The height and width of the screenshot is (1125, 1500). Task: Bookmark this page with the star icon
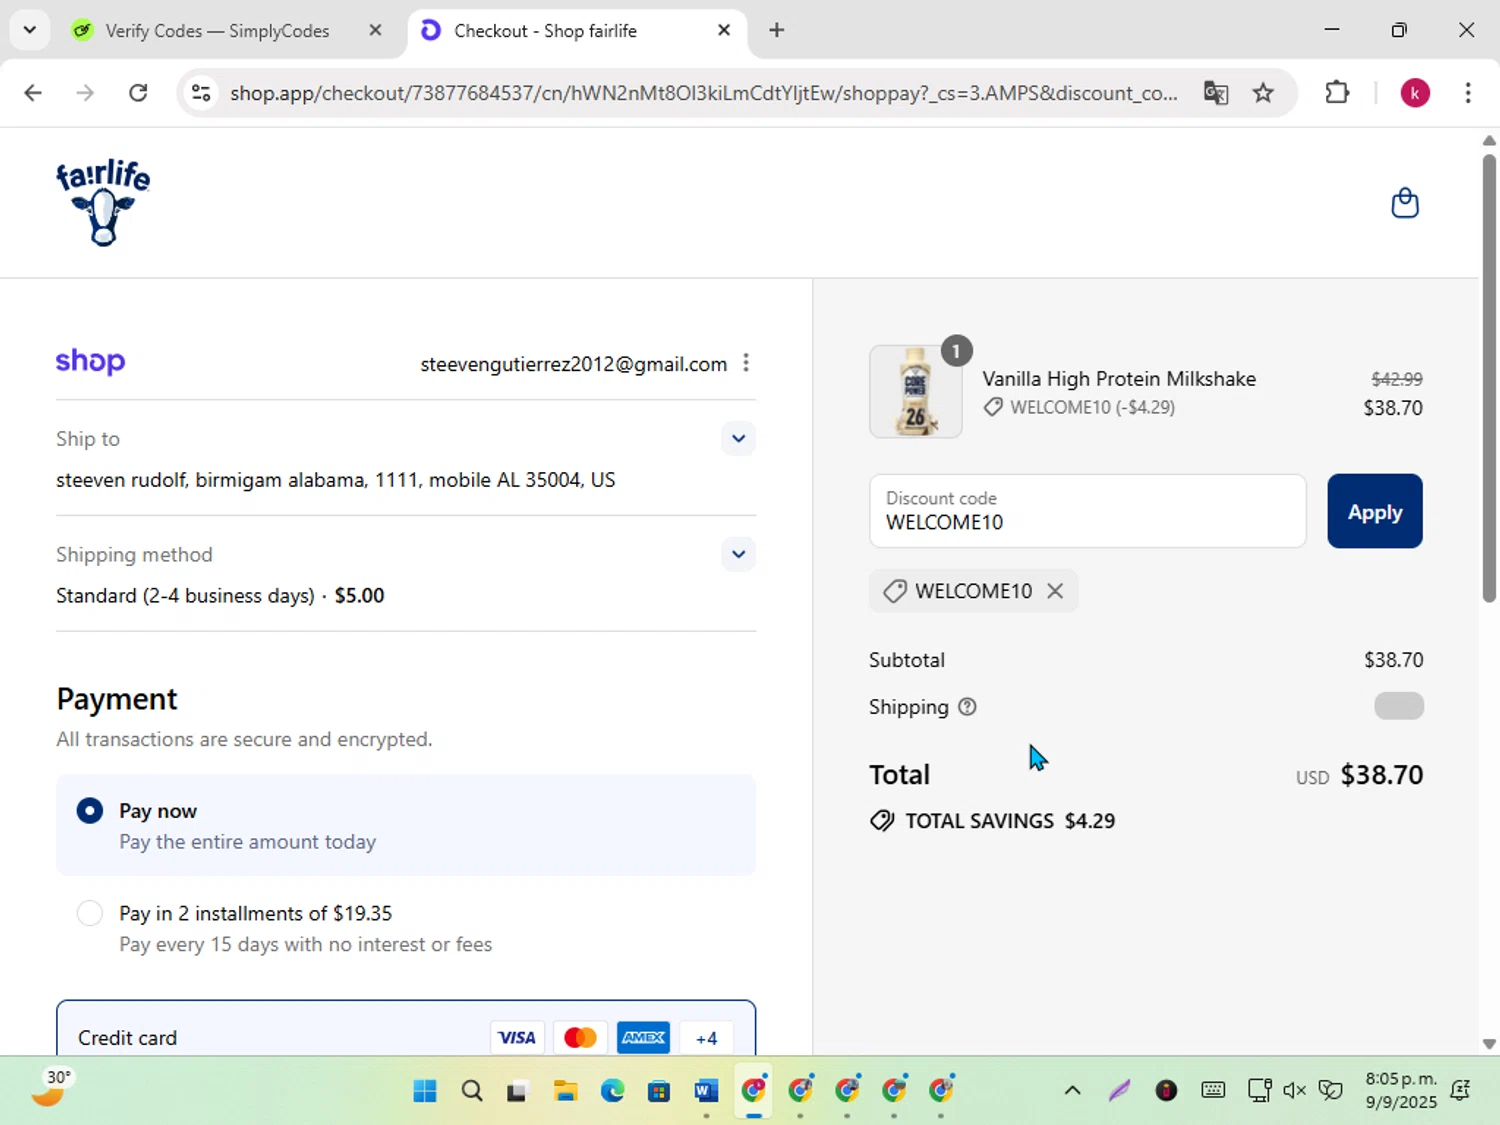(x=1264, y=93)
